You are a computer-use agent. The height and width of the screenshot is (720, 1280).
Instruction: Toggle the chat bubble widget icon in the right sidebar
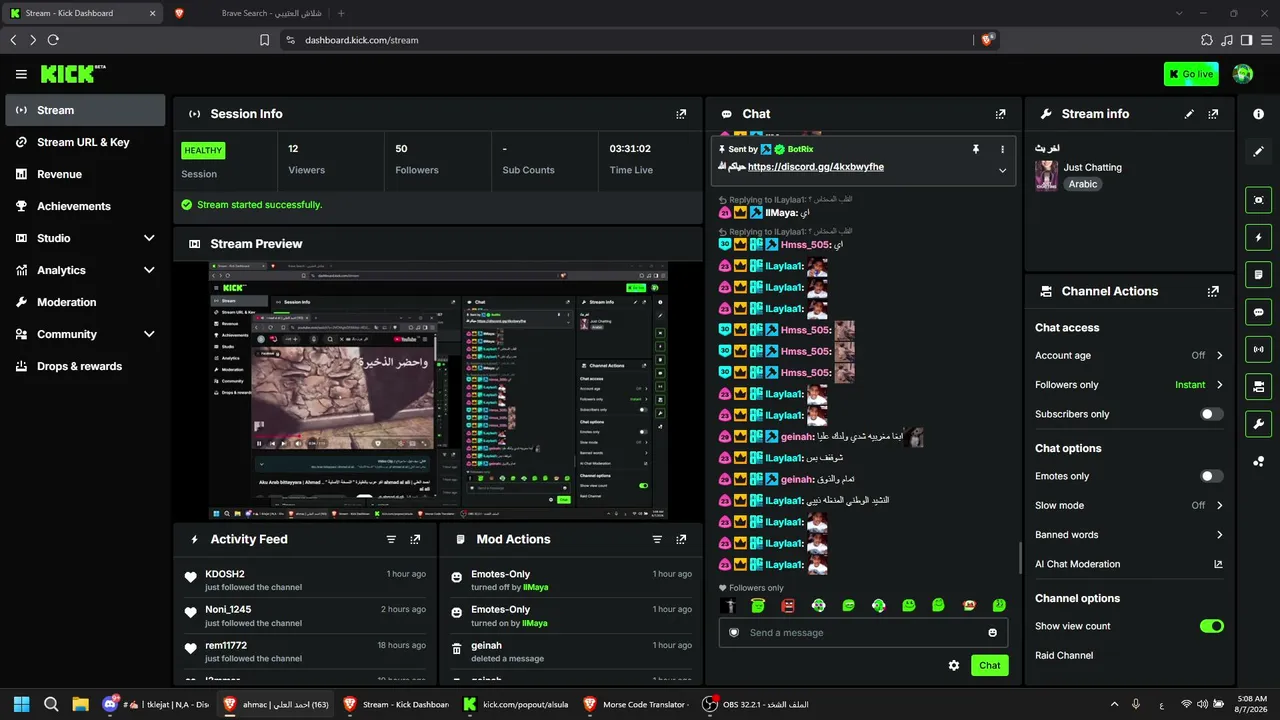1258,312
